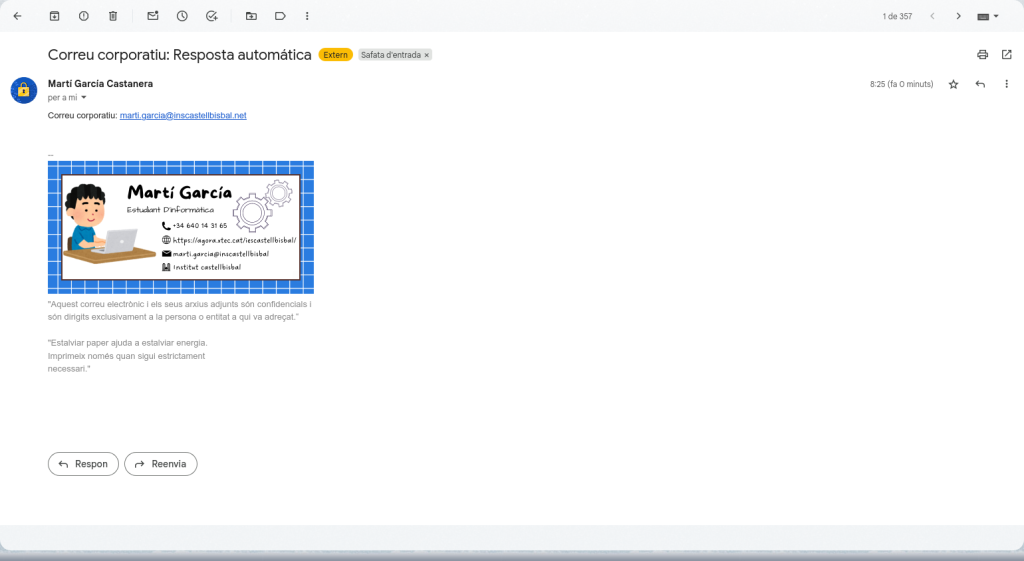The width and height of the screenshot is (1024, 561).
Task: Delete the email with the trash icon
Action: click(112, 16)
